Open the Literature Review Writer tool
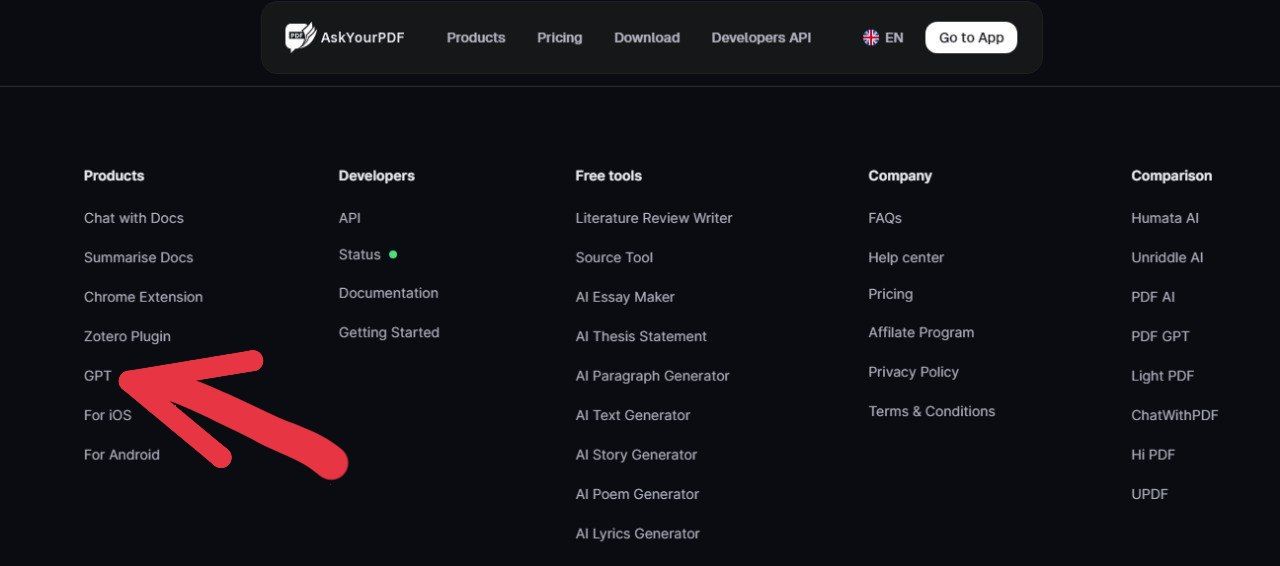Screen dimensions: 1280x566 pos(654,218)
